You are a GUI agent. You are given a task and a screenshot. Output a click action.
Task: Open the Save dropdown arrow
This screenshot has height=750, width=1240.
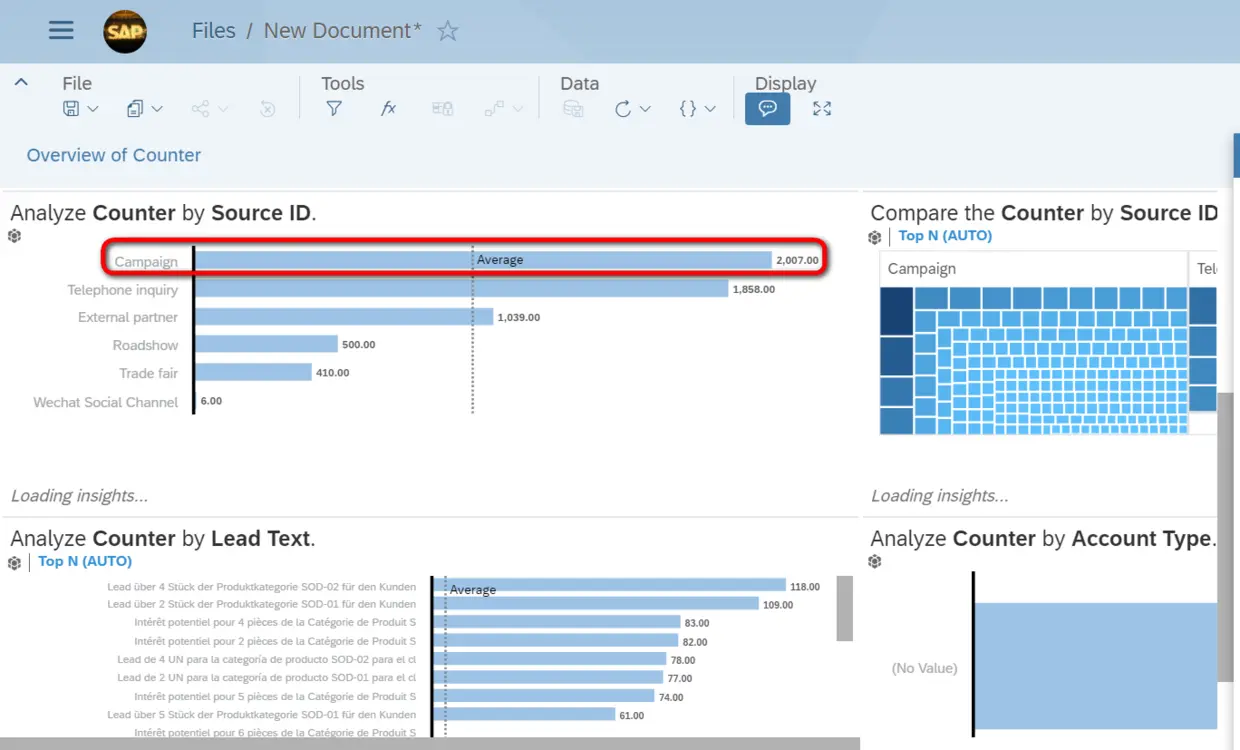pyautogui.click(x=93, y=109)
